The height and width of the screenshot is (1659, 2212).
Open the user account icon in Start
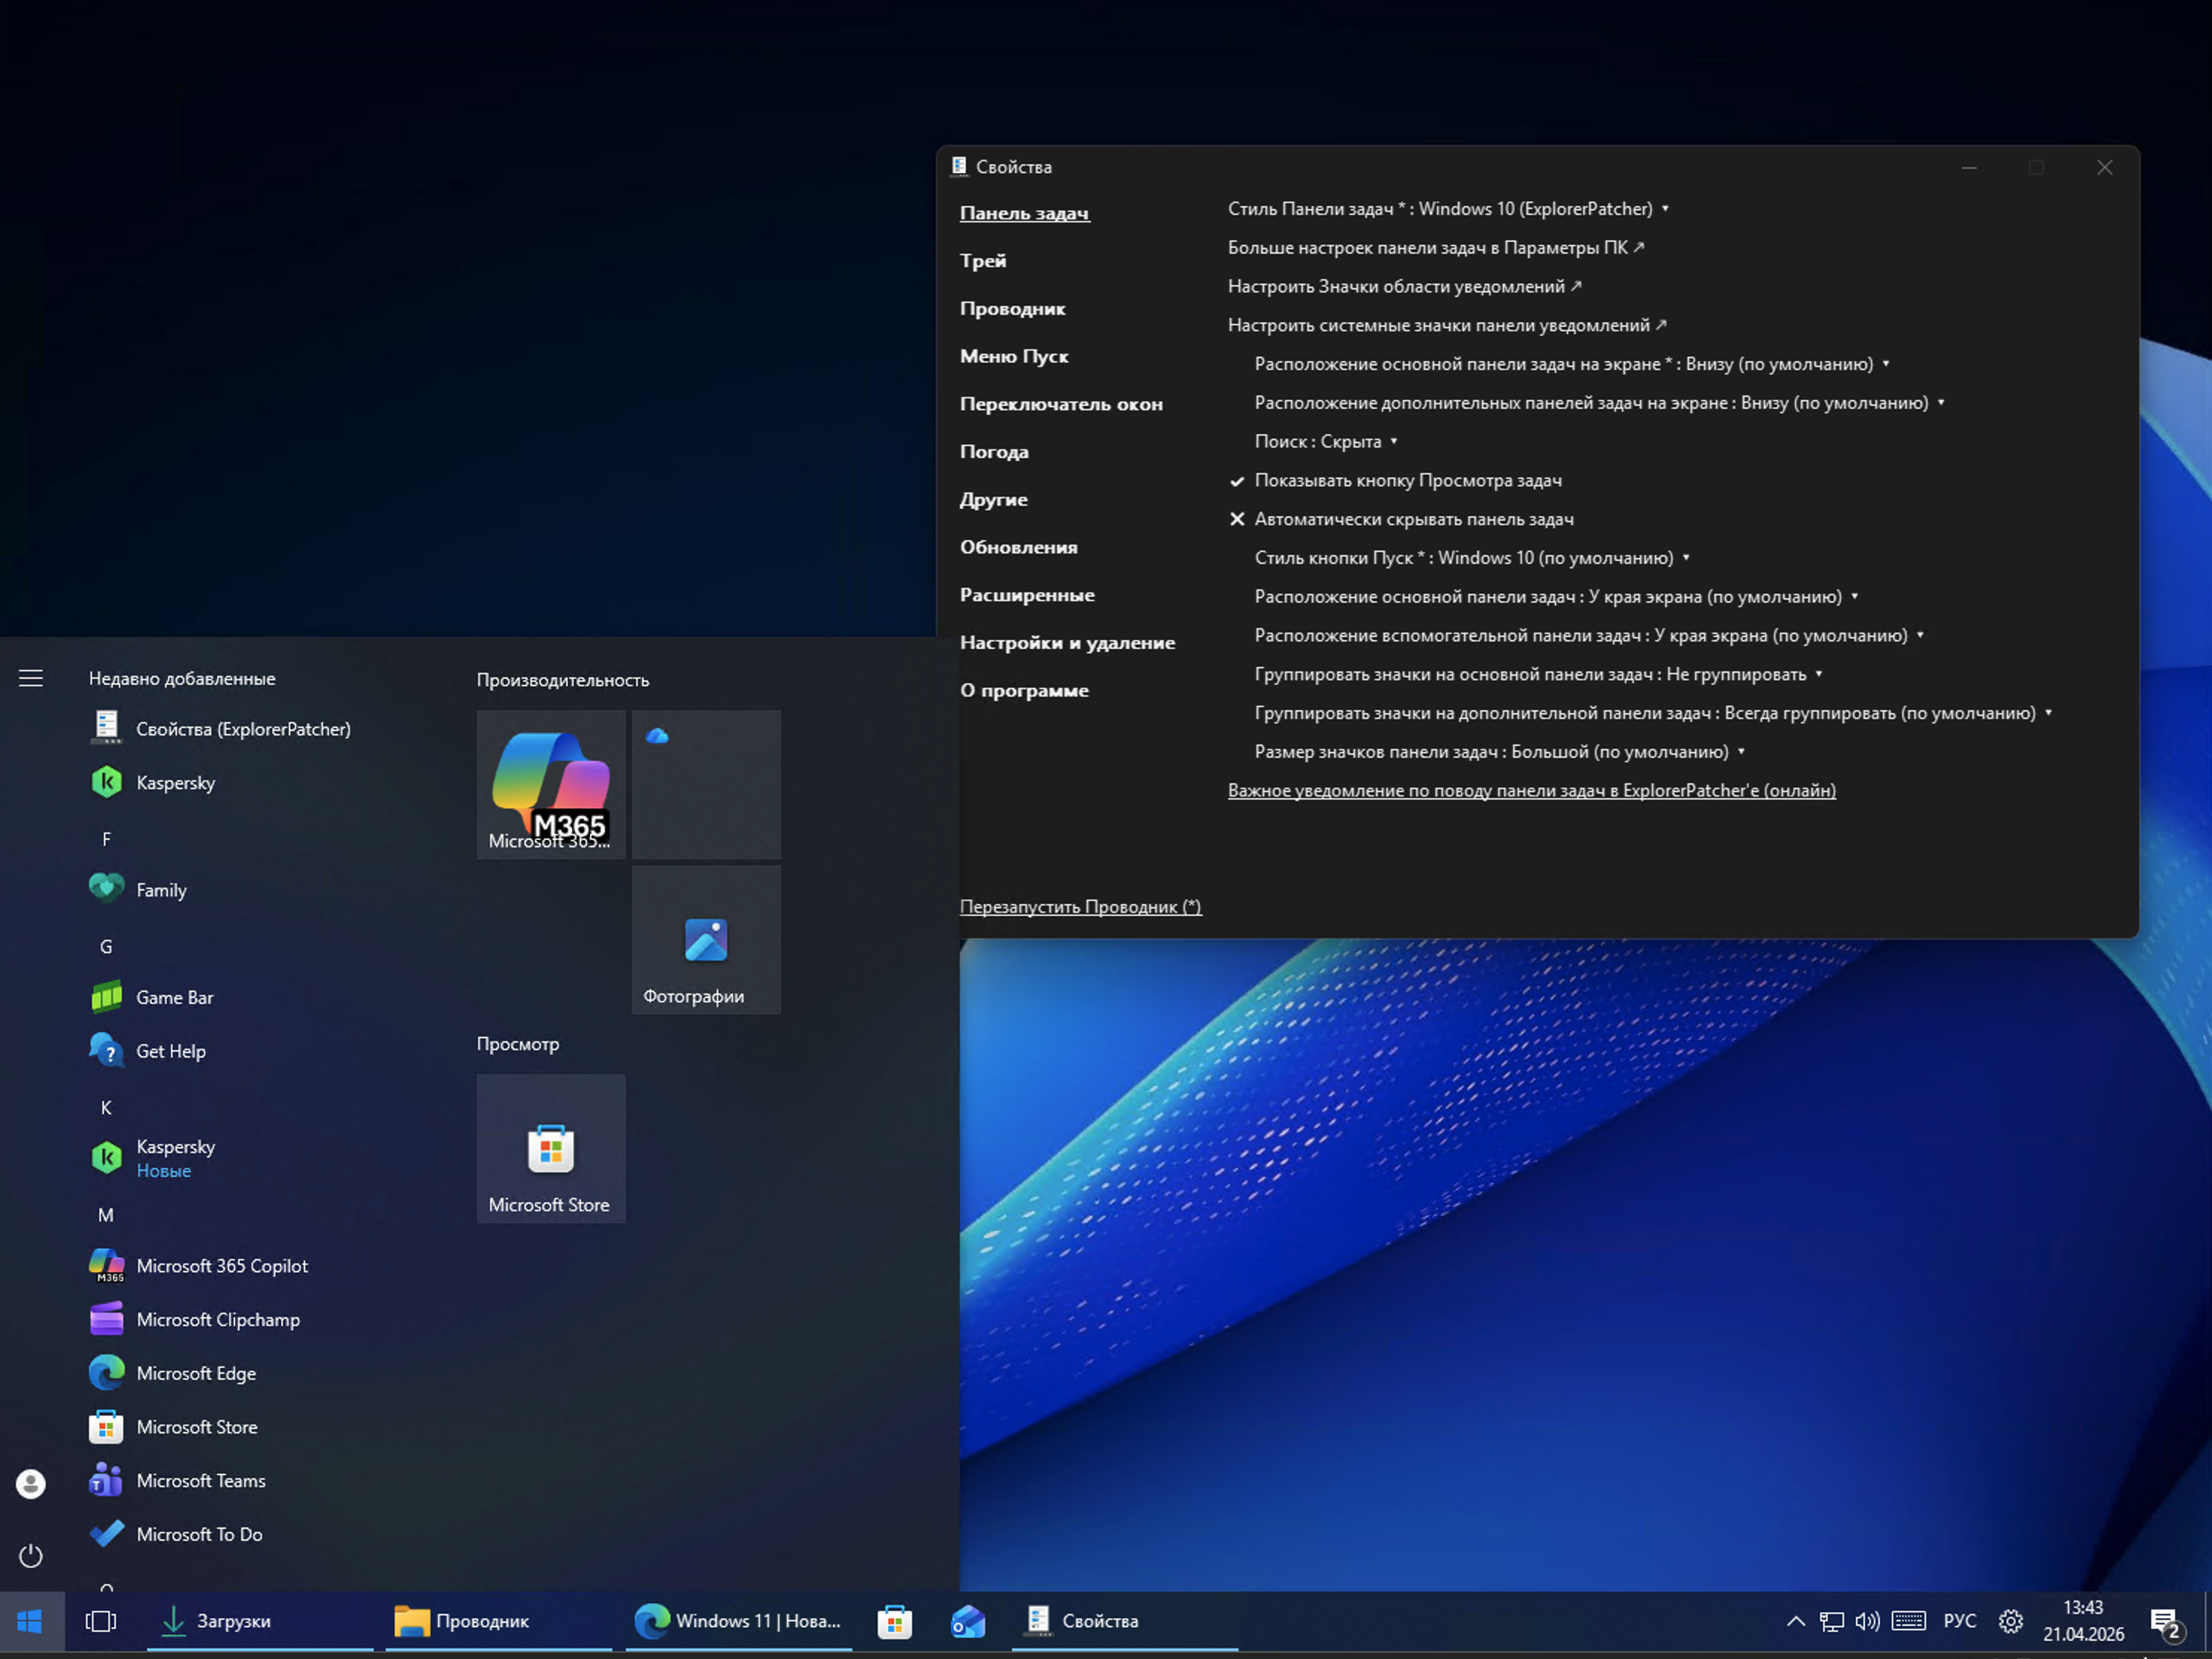pos(31,1483)
